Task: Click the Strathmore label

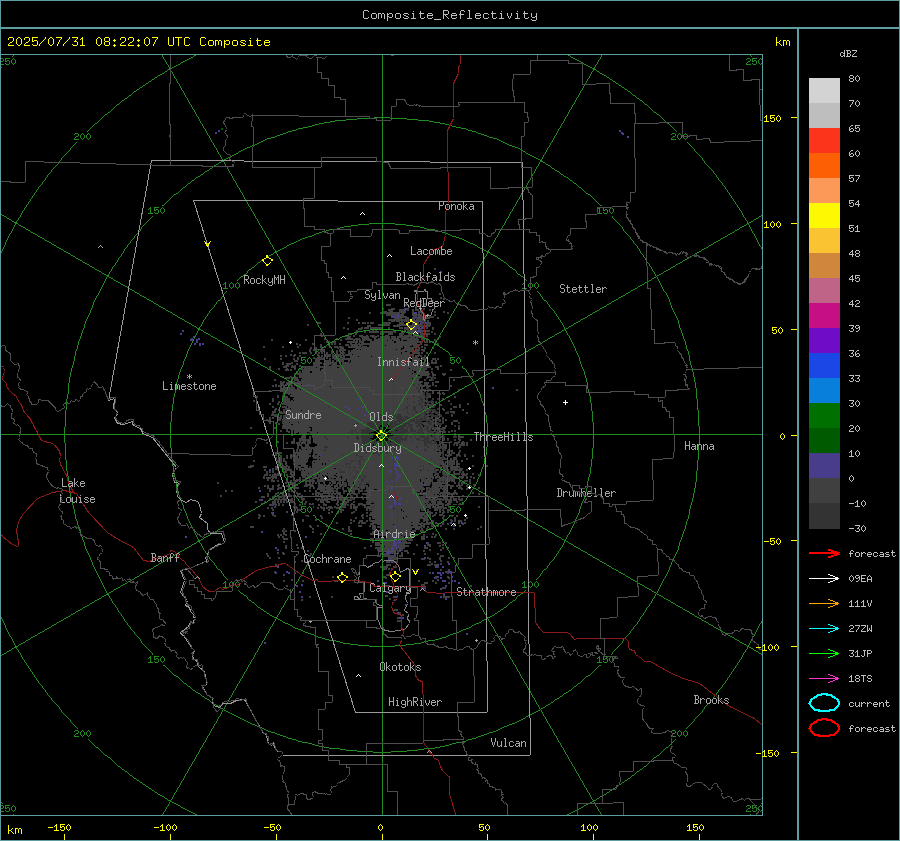Action: pyautogui.click(x=486, y=592)
